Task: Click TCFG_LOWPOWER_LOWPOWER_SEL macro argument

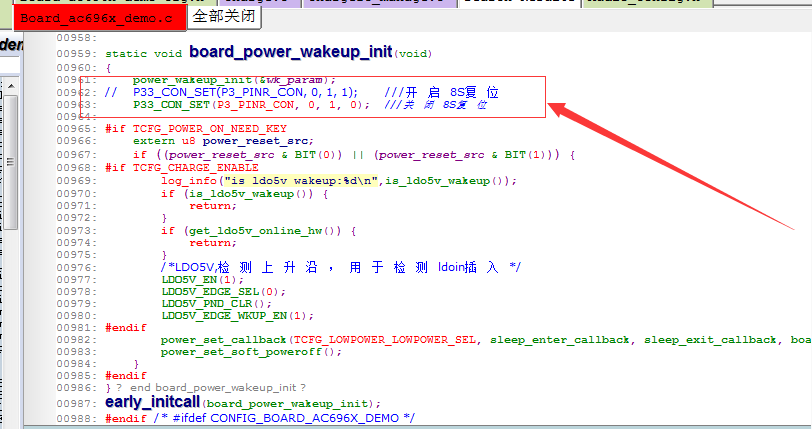Action: point(384,340)
